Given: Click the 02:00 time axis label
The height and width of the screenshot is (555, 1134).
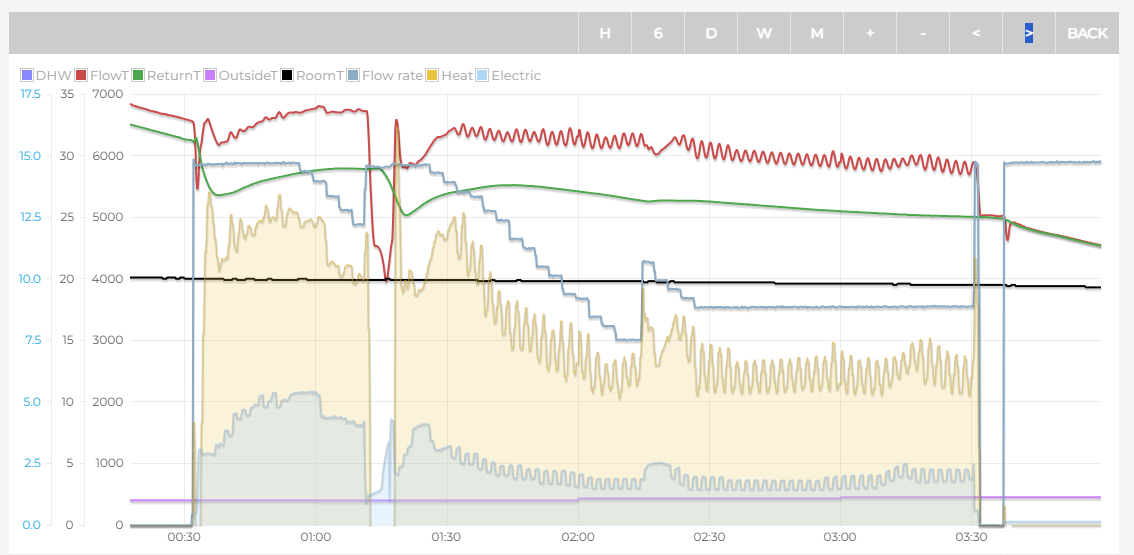Looking at the screenshot, I should pyautogui.click(x=578, y=537).
